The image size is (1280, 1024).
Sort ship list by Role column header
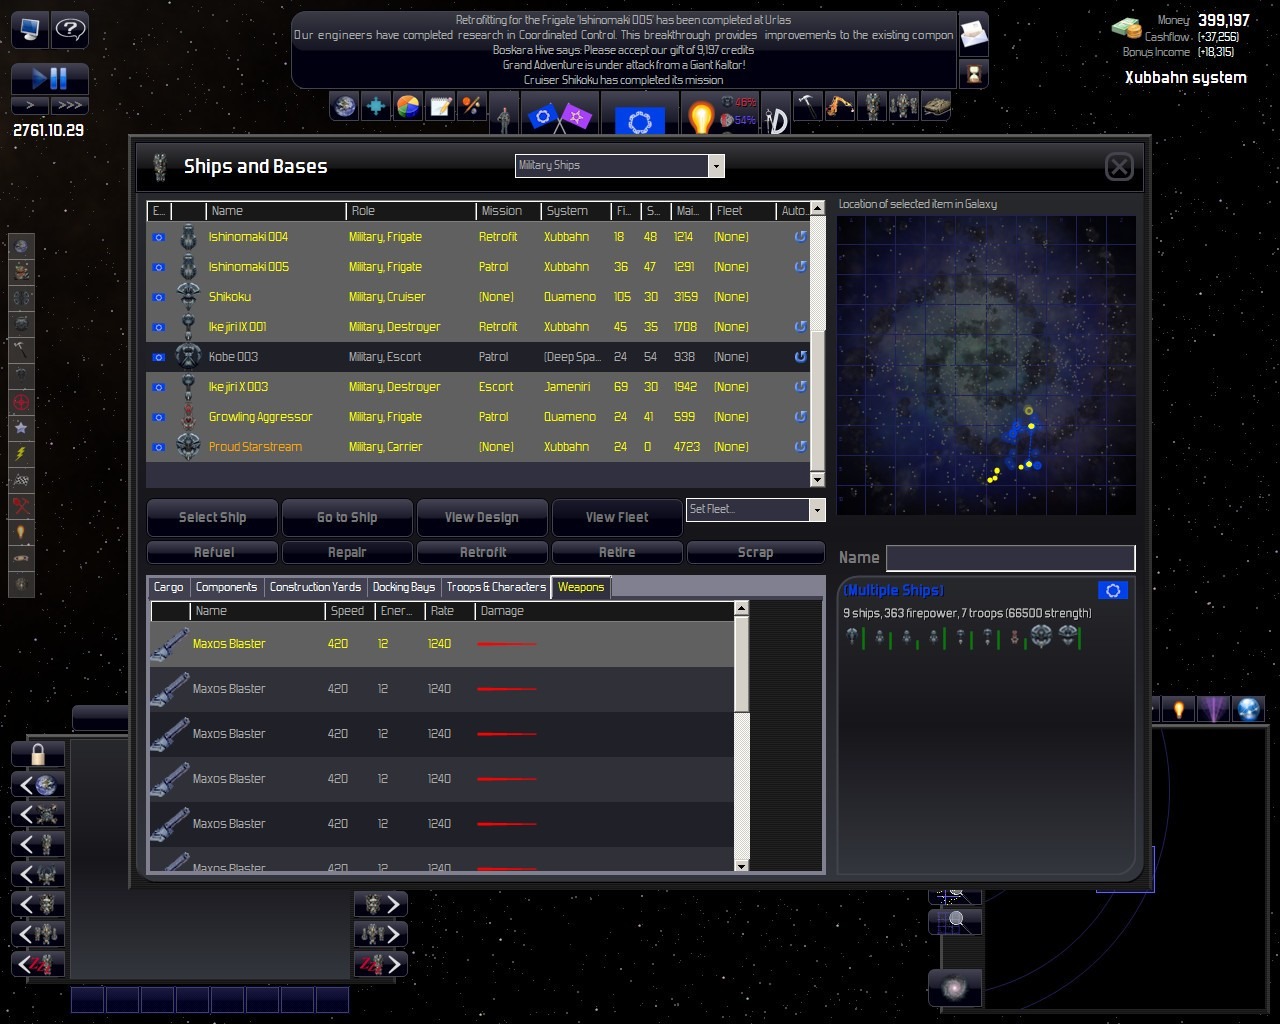pyautogui.click(x=410, y=211)
